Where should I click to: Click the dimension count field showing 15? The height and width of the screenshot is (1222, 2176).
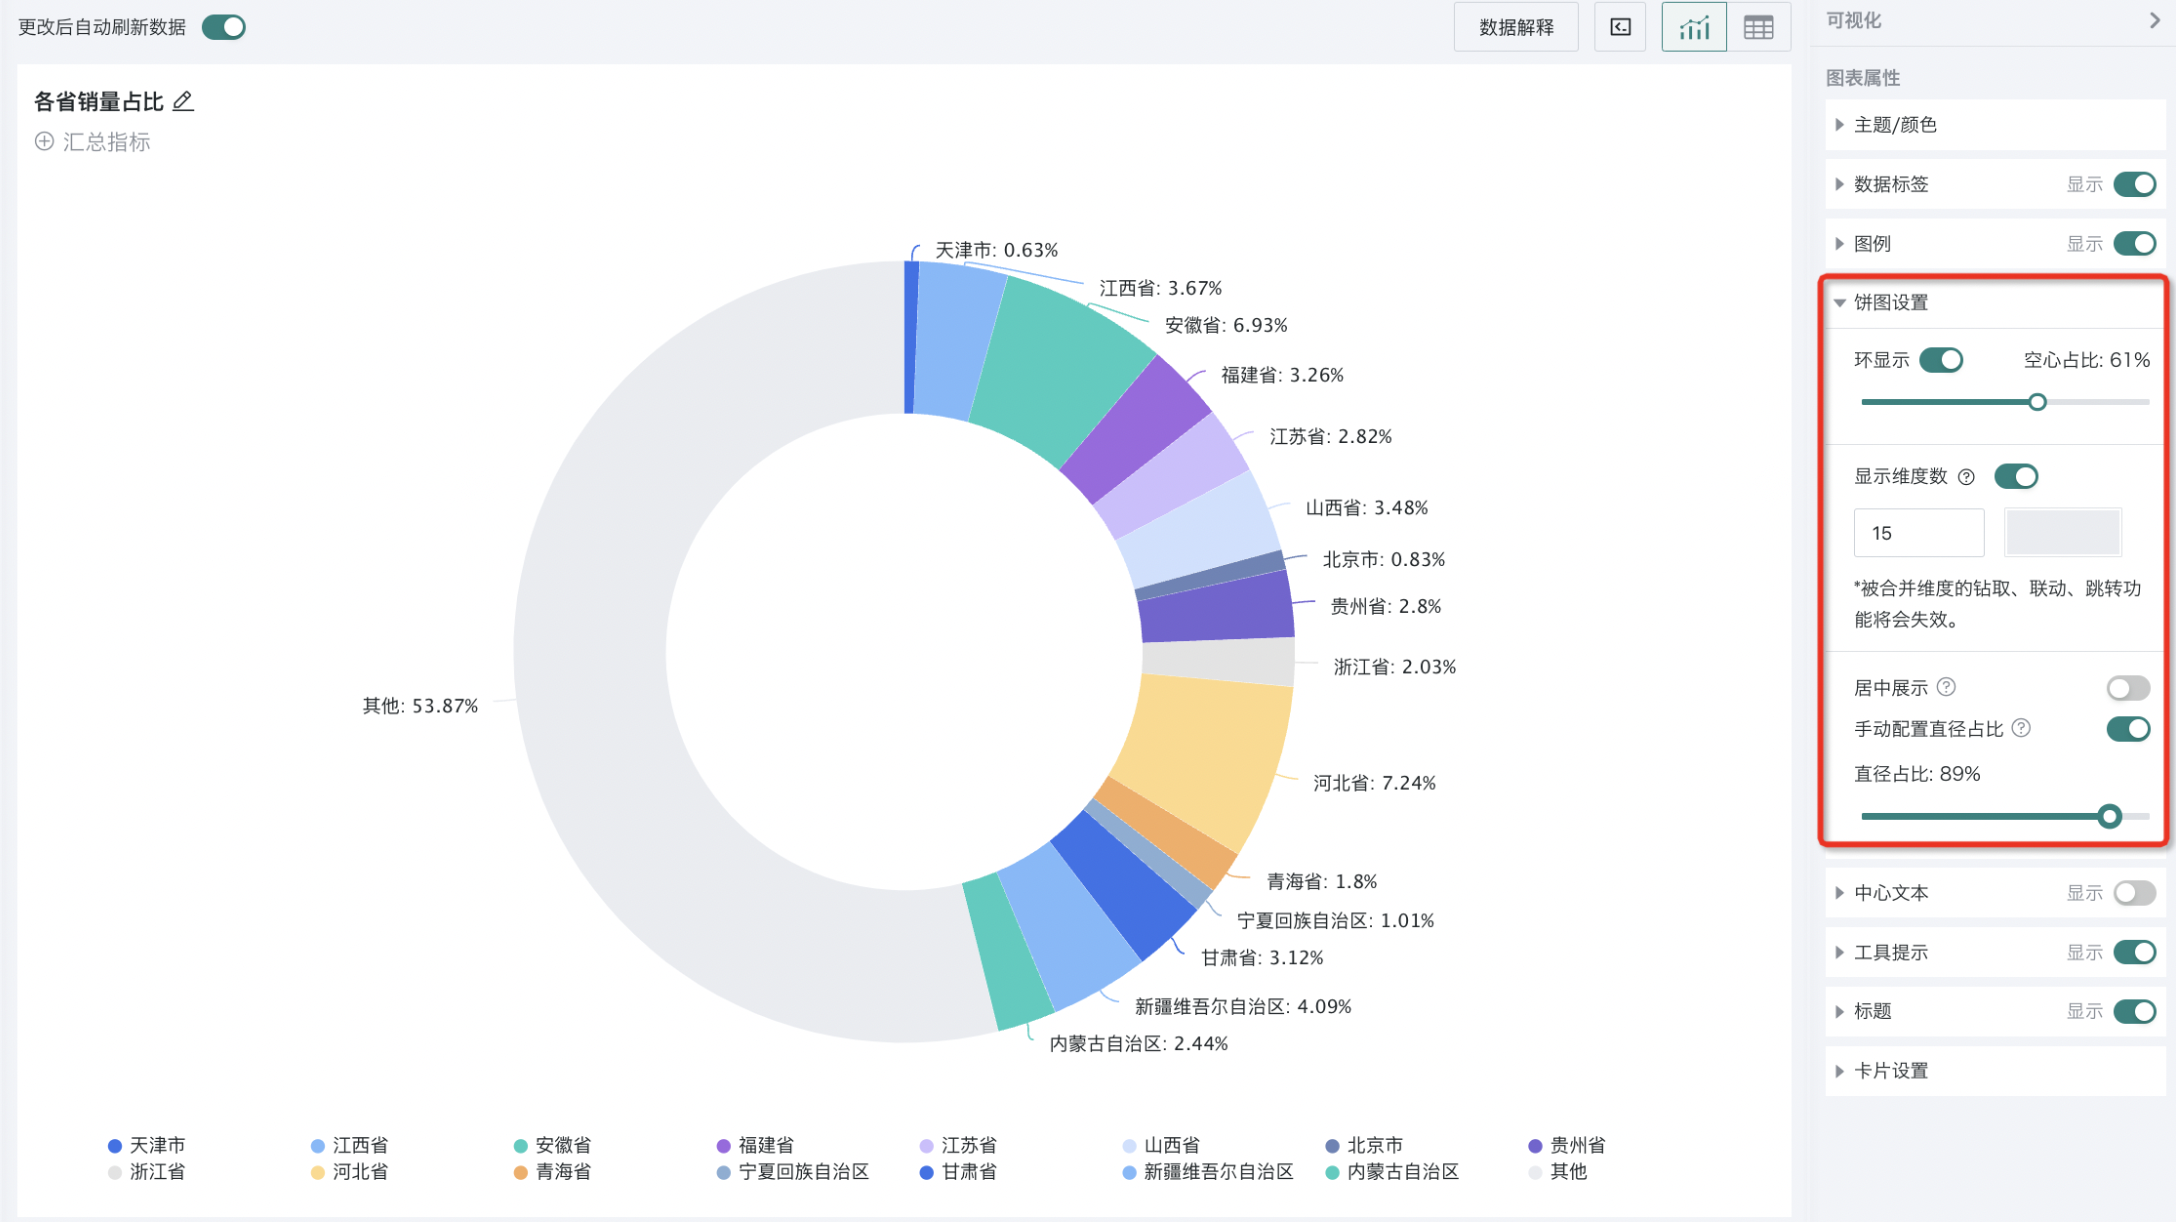[1918, 533]
